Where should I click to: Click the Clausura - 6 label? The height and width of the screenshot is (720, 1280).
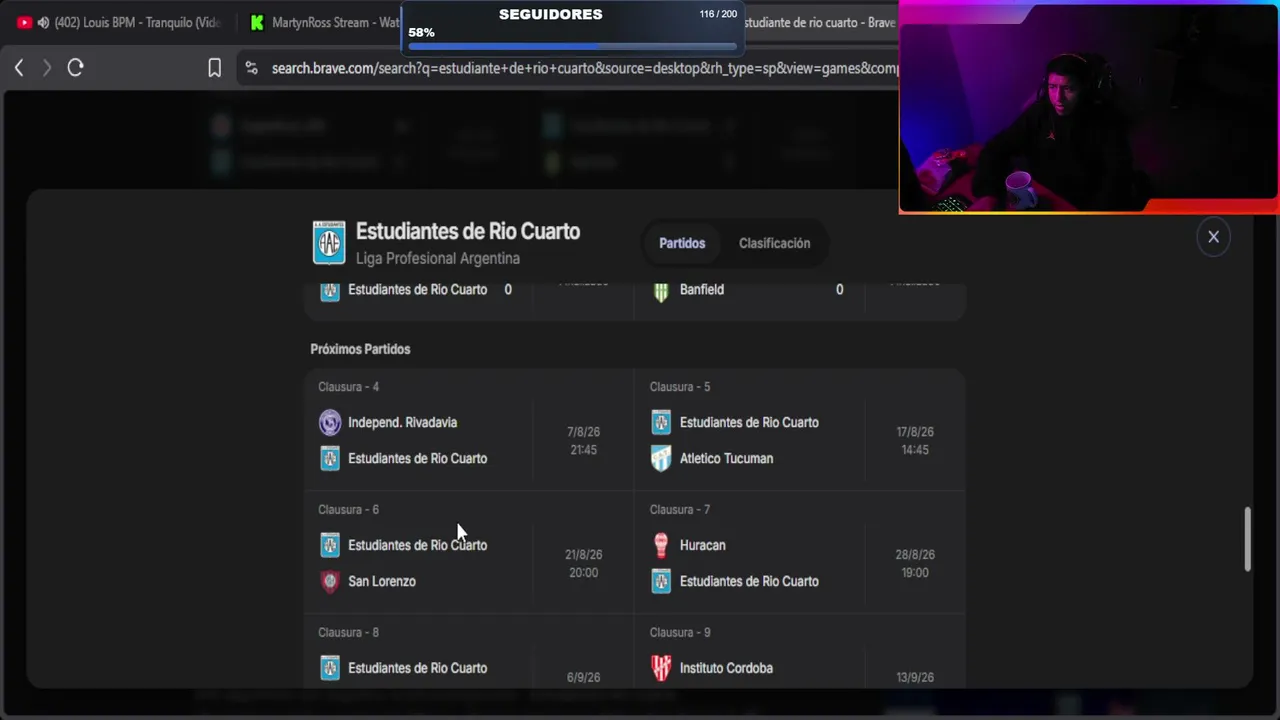(348, 510)
